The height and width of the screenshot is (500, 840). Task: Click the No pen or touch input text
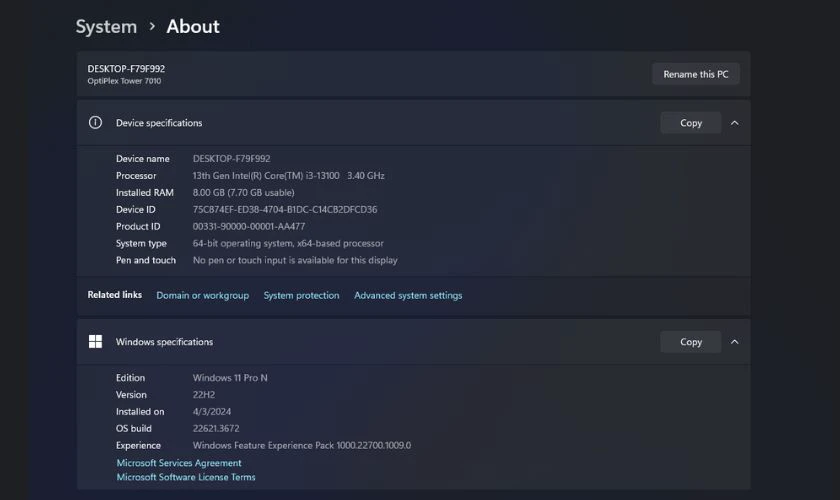coord(295,260)
